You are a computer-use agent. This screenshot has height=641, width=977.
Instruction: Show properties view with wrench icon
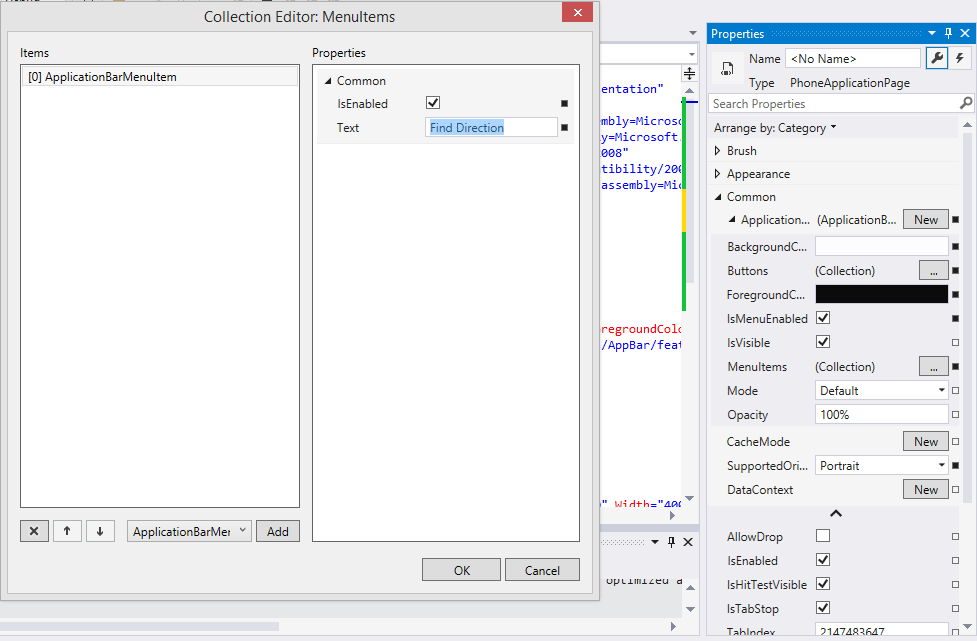click(937, 59)
